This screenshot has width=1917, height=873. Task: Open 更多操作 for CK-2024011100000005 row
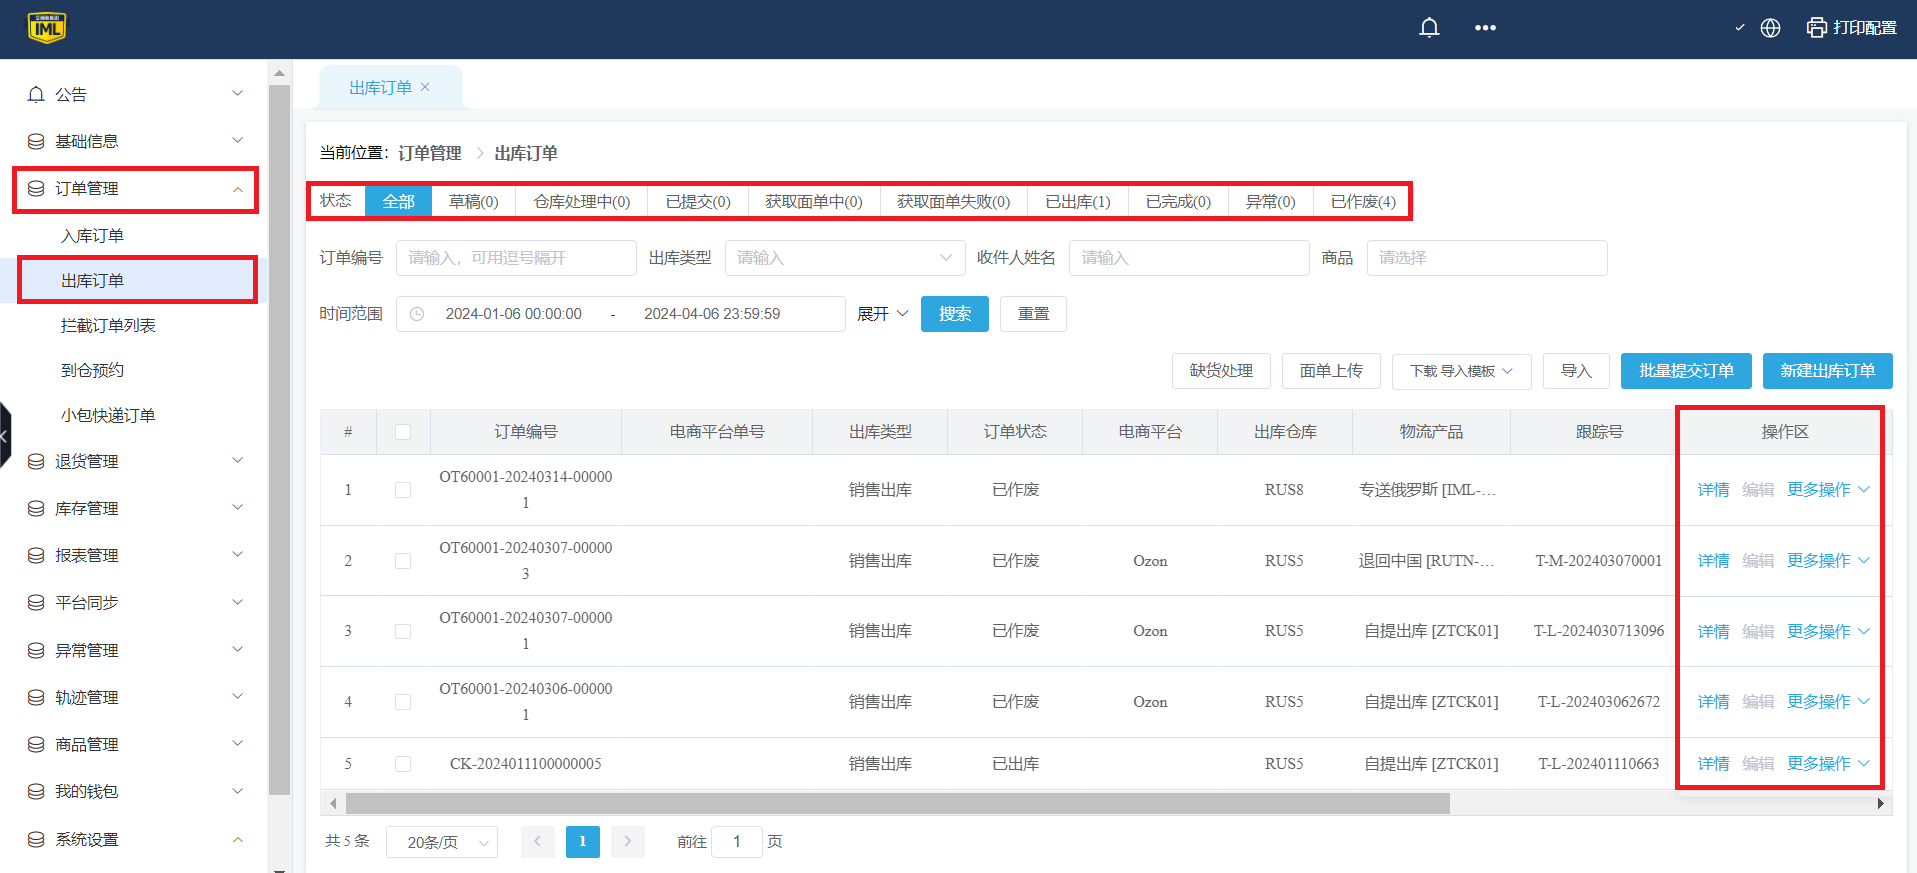1828,764
